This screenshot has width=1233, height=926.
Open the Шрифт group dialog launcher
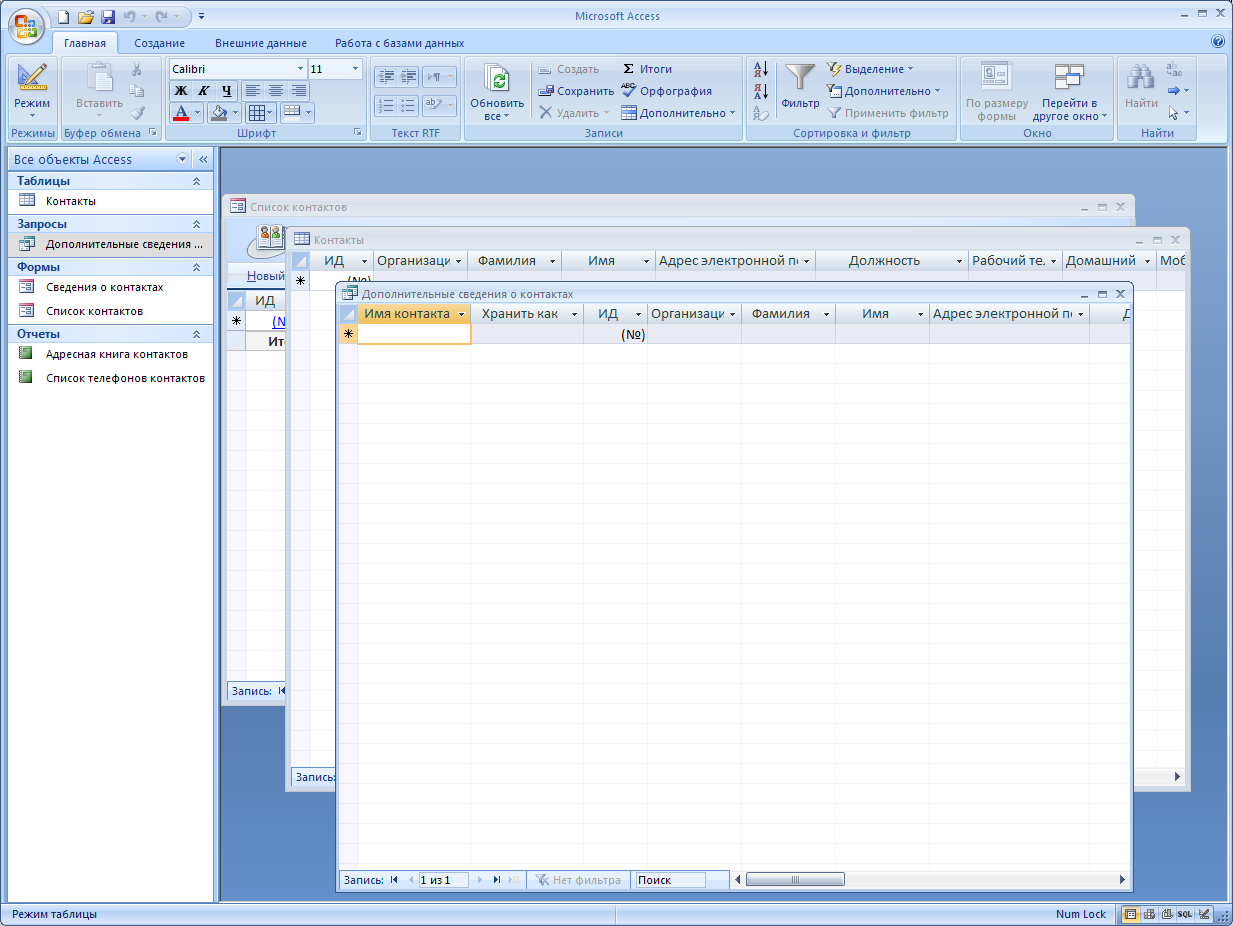point(358,133)
